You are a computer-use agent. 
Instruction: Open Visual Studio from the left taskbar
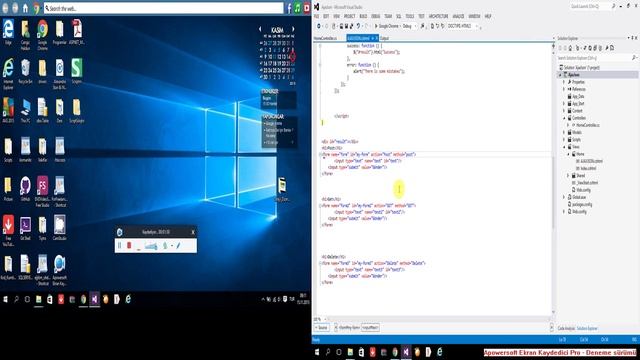pos(94,299)
